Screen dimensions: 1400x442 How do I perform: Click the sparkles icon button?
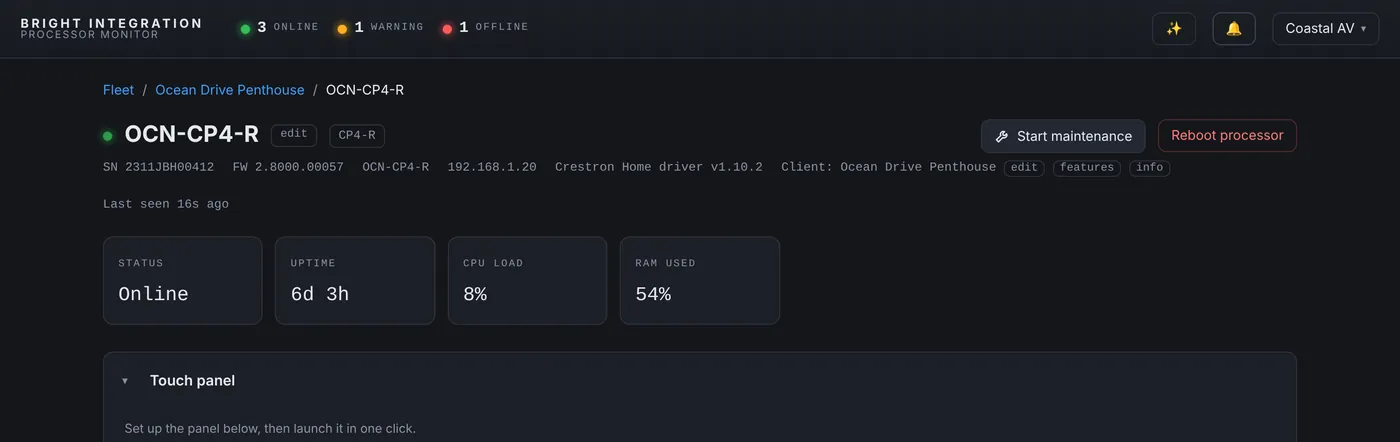1174,29
